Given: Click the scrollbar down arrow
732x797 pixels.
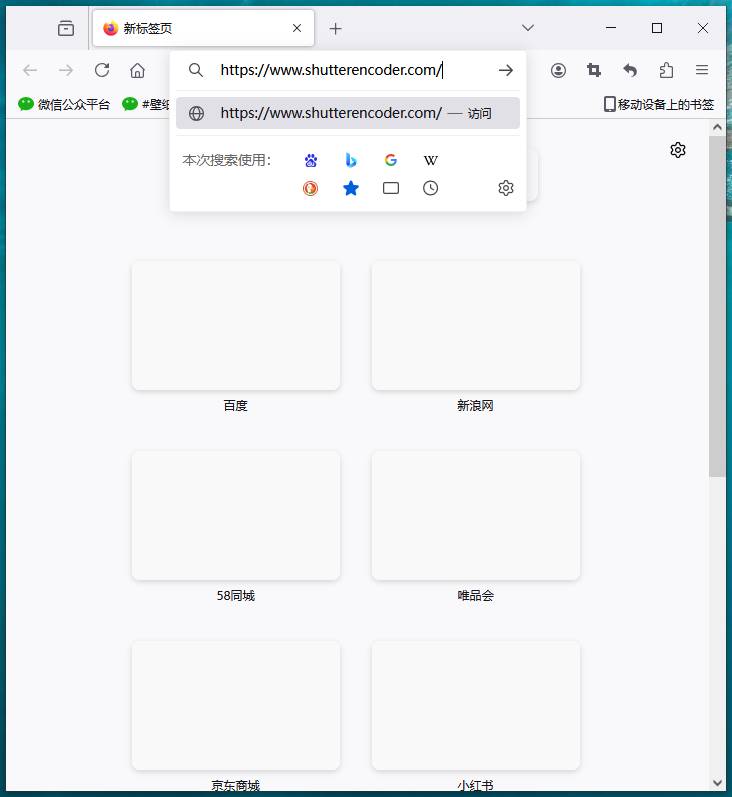Looking at the screenshot, I should click(x=717, y=783).
